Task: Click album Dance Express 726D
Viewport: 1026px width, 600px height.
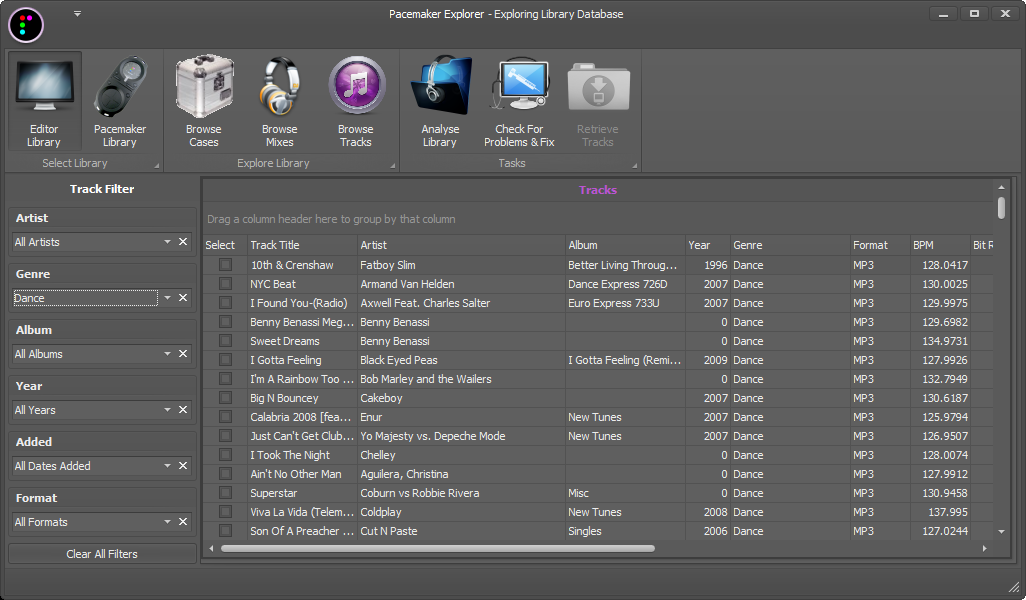Action: 618,284
